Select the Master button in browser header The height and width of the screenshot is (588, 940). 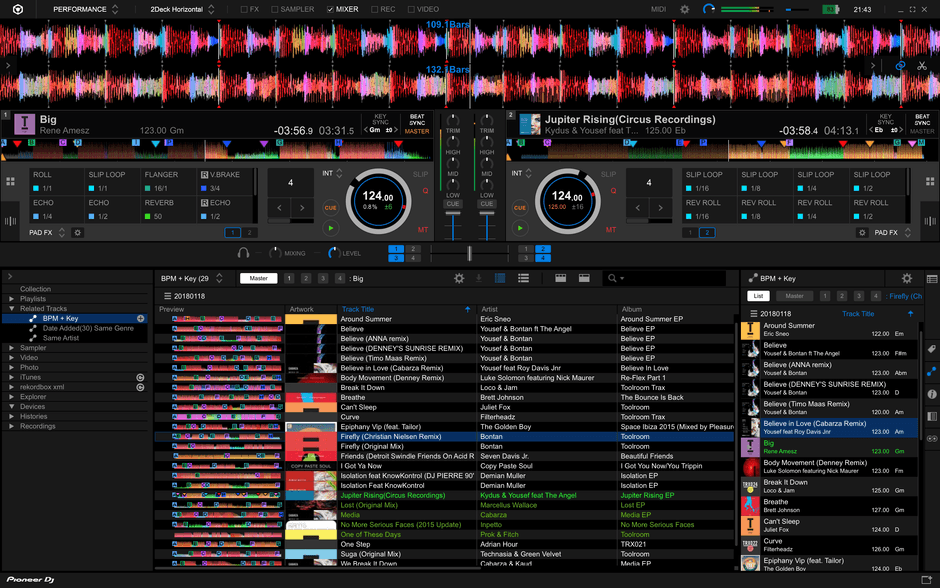click(258, 278)
